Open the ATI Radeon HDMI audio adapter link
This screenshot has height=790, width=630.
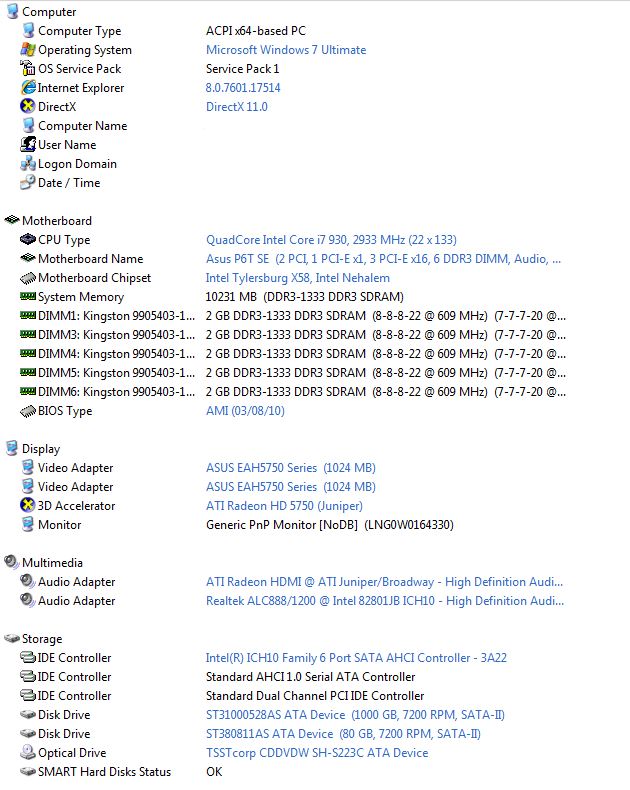tap(384, 582)
